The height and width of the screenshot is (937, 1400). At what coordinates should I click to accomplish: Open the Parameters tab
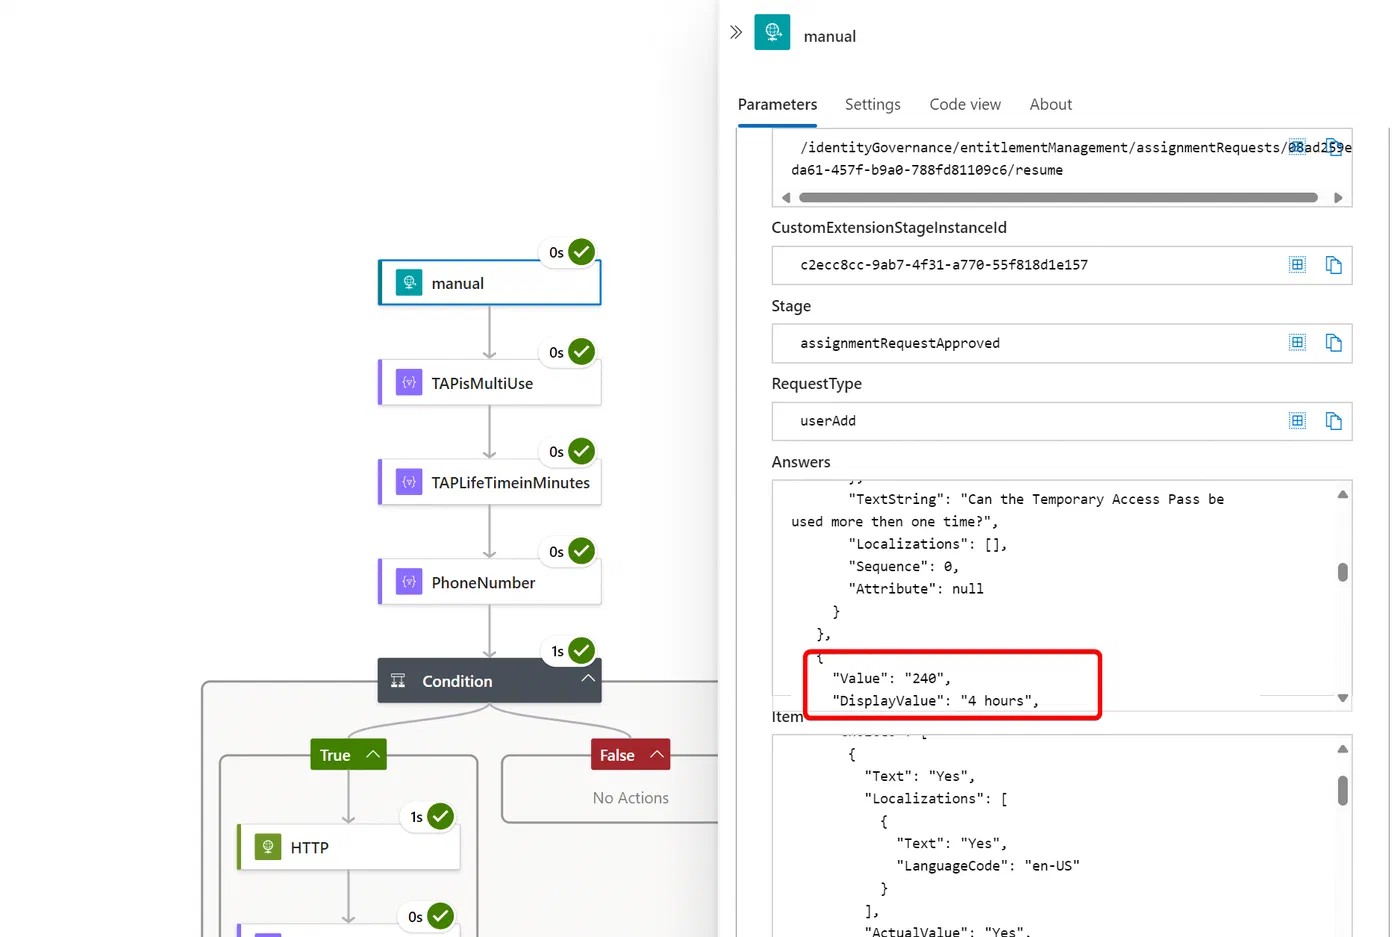[777, 104]
